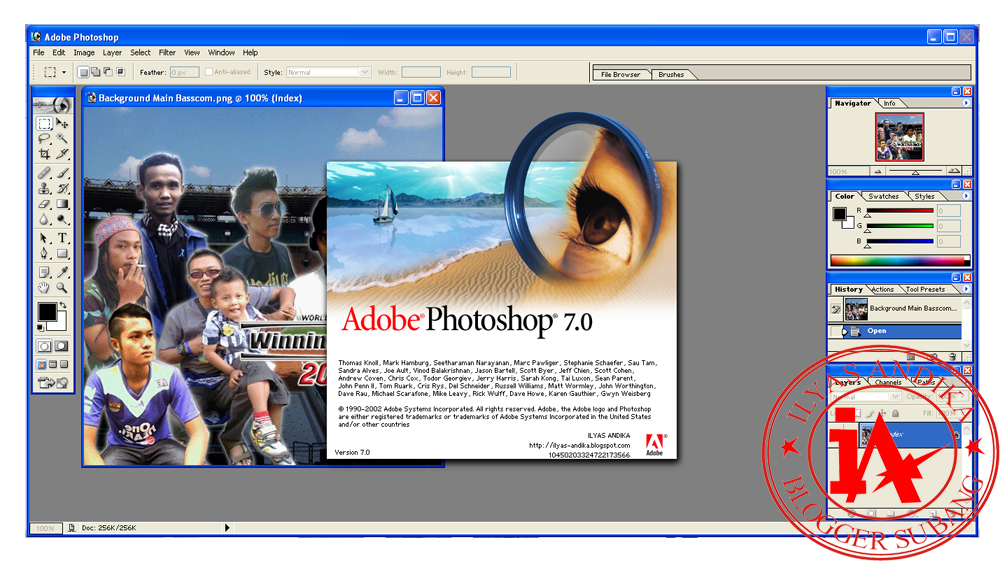This screenshot has width=1000, height=561.
Task: Swap foreground and background colors arrow
Action: pos(62,306)
